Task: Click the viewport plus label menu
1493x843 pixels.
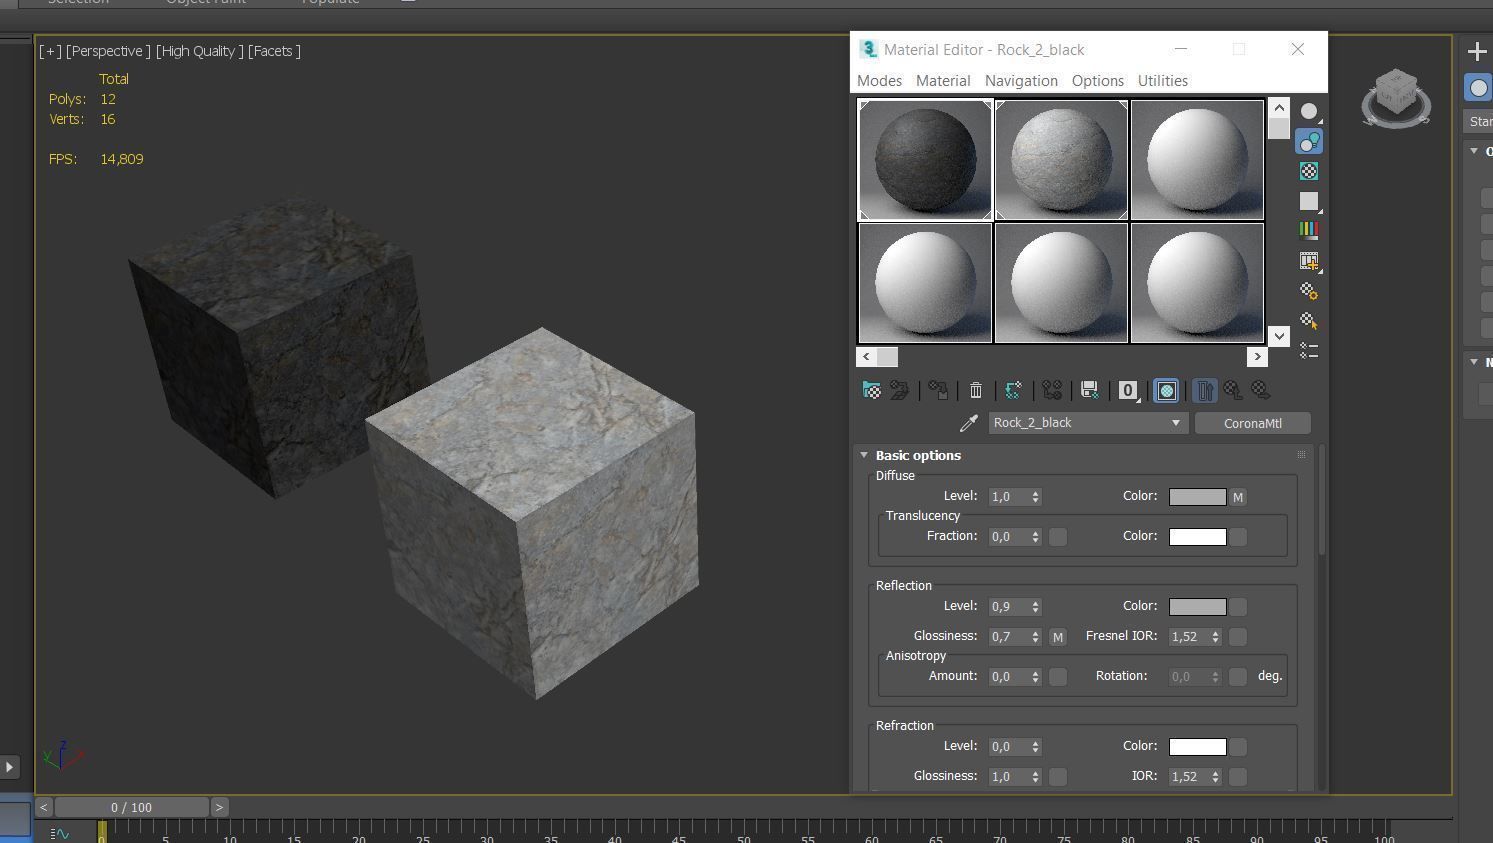Action: coord(50,51)
